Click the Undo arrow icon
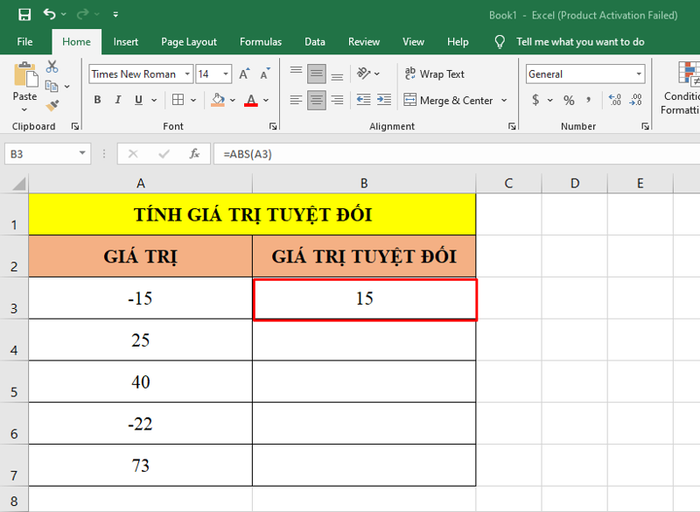 pos(50,14)
